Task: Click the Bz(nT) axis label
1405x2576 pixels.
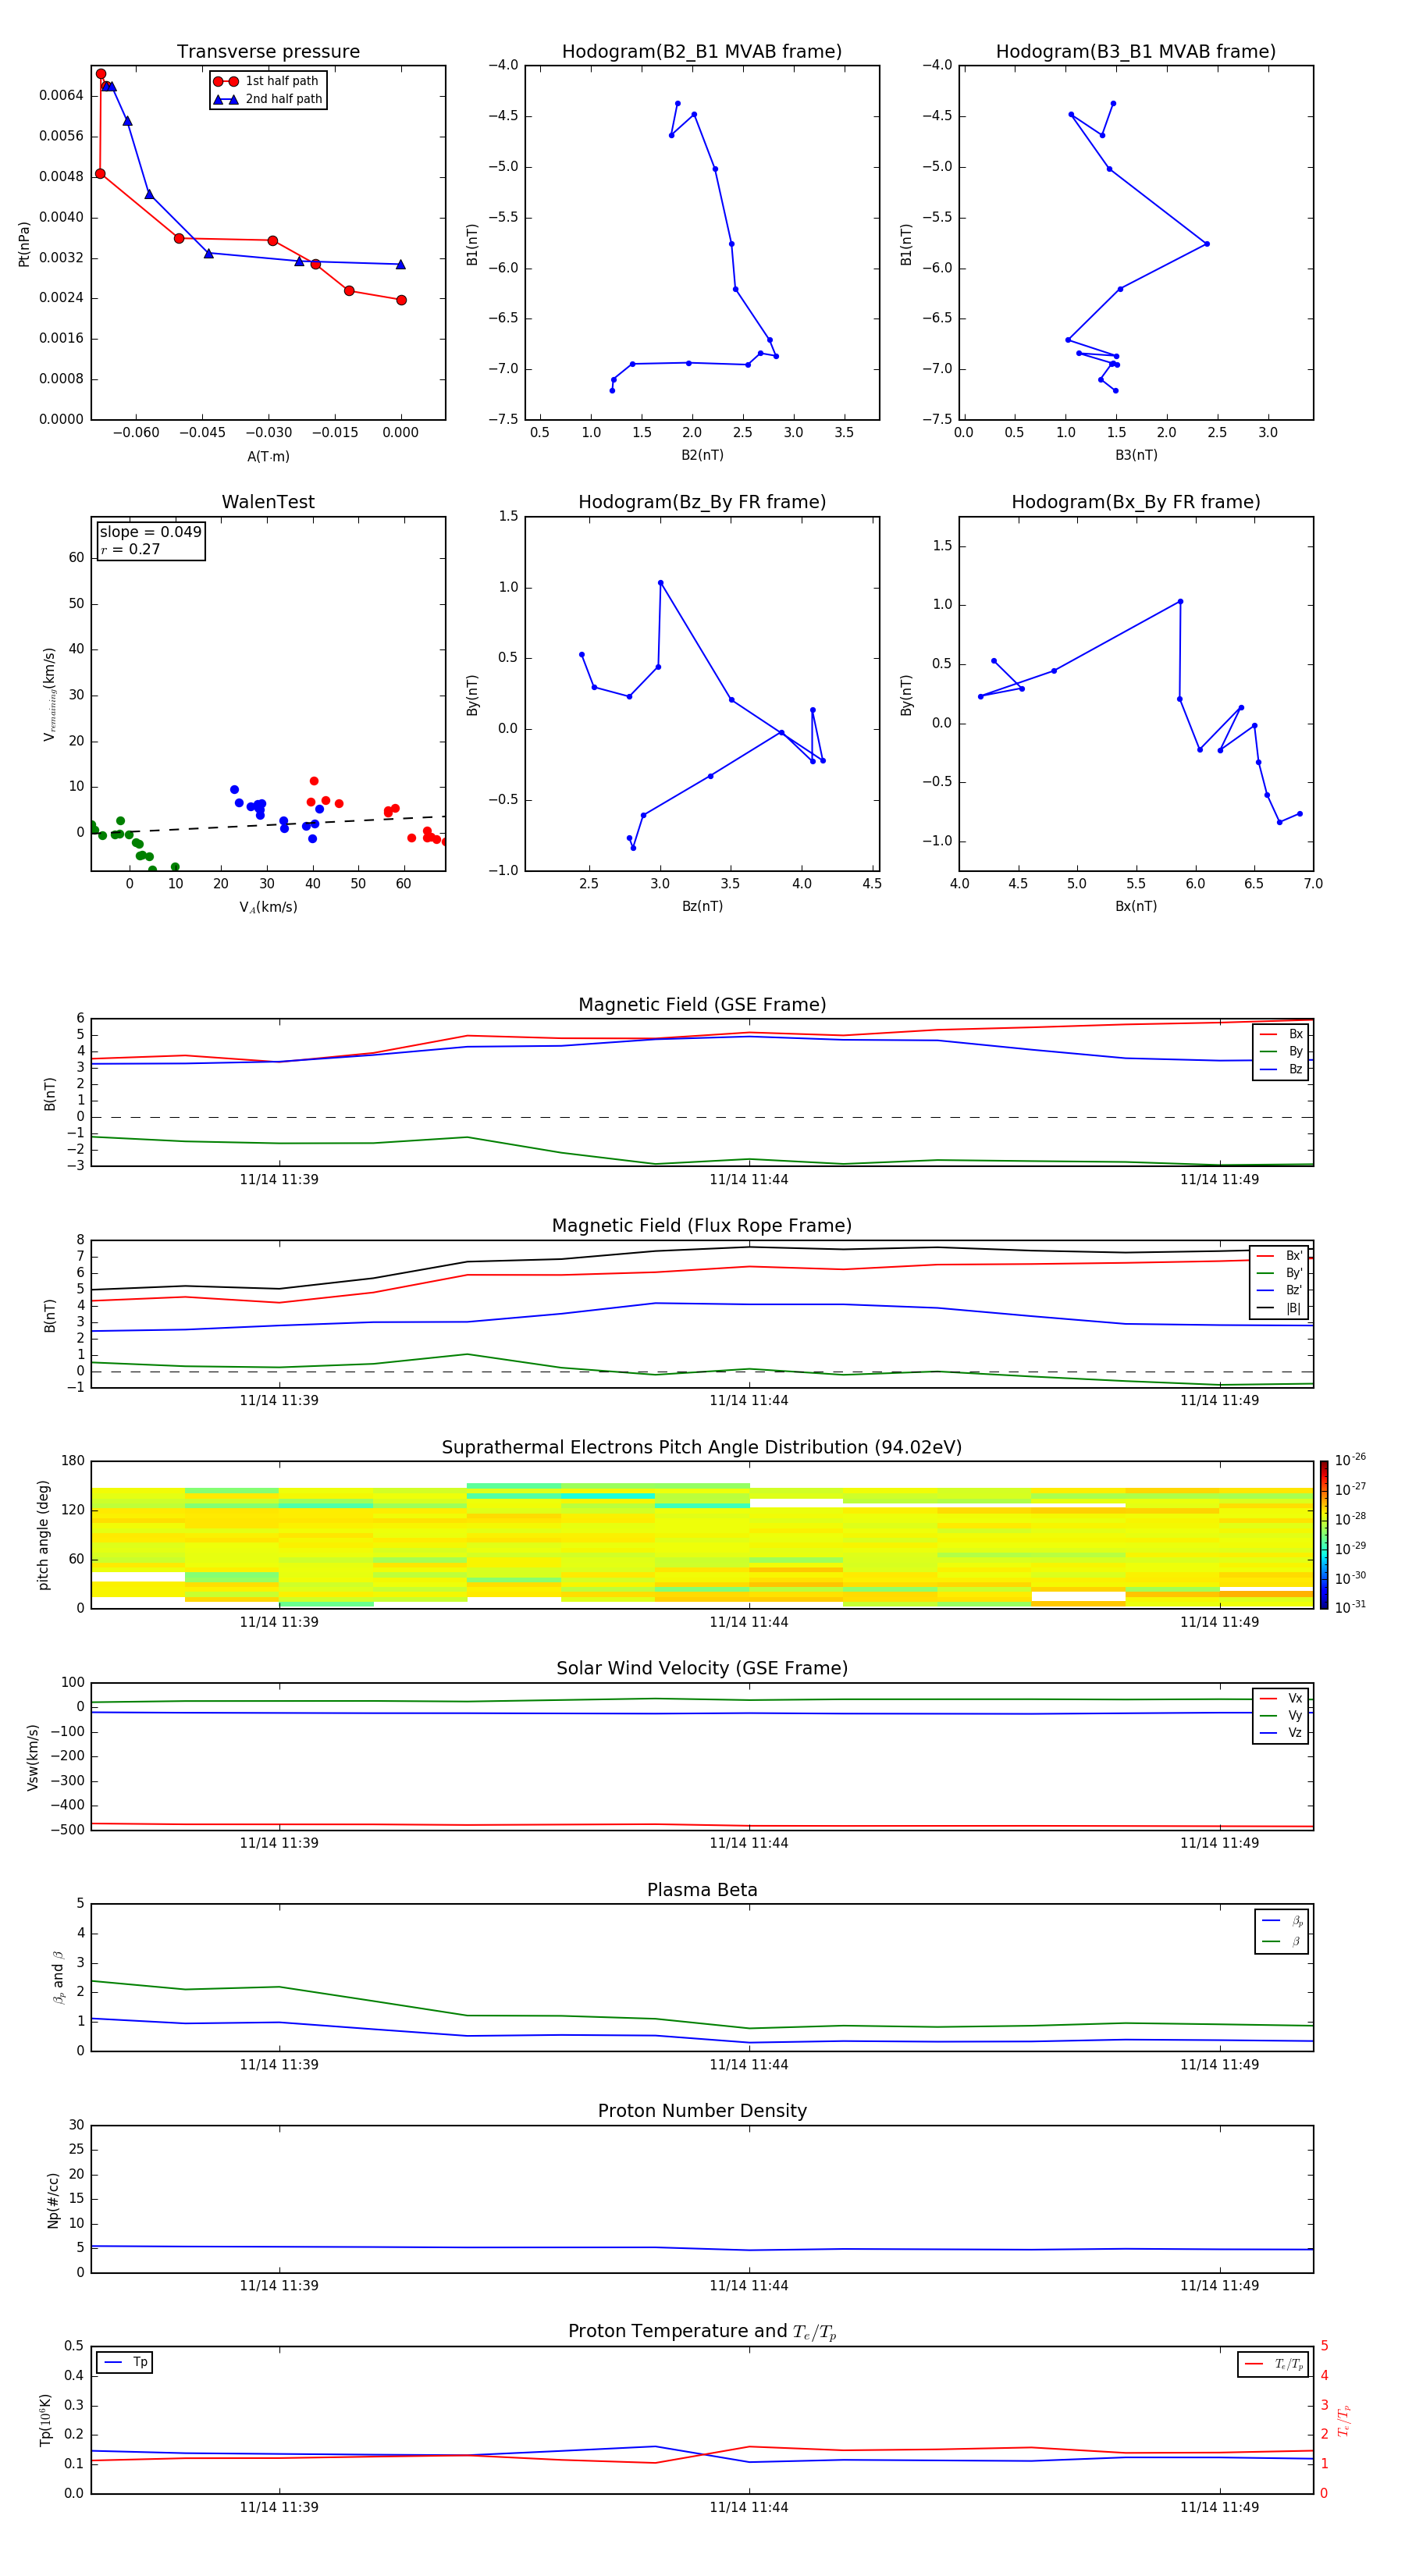Action: 702,906
